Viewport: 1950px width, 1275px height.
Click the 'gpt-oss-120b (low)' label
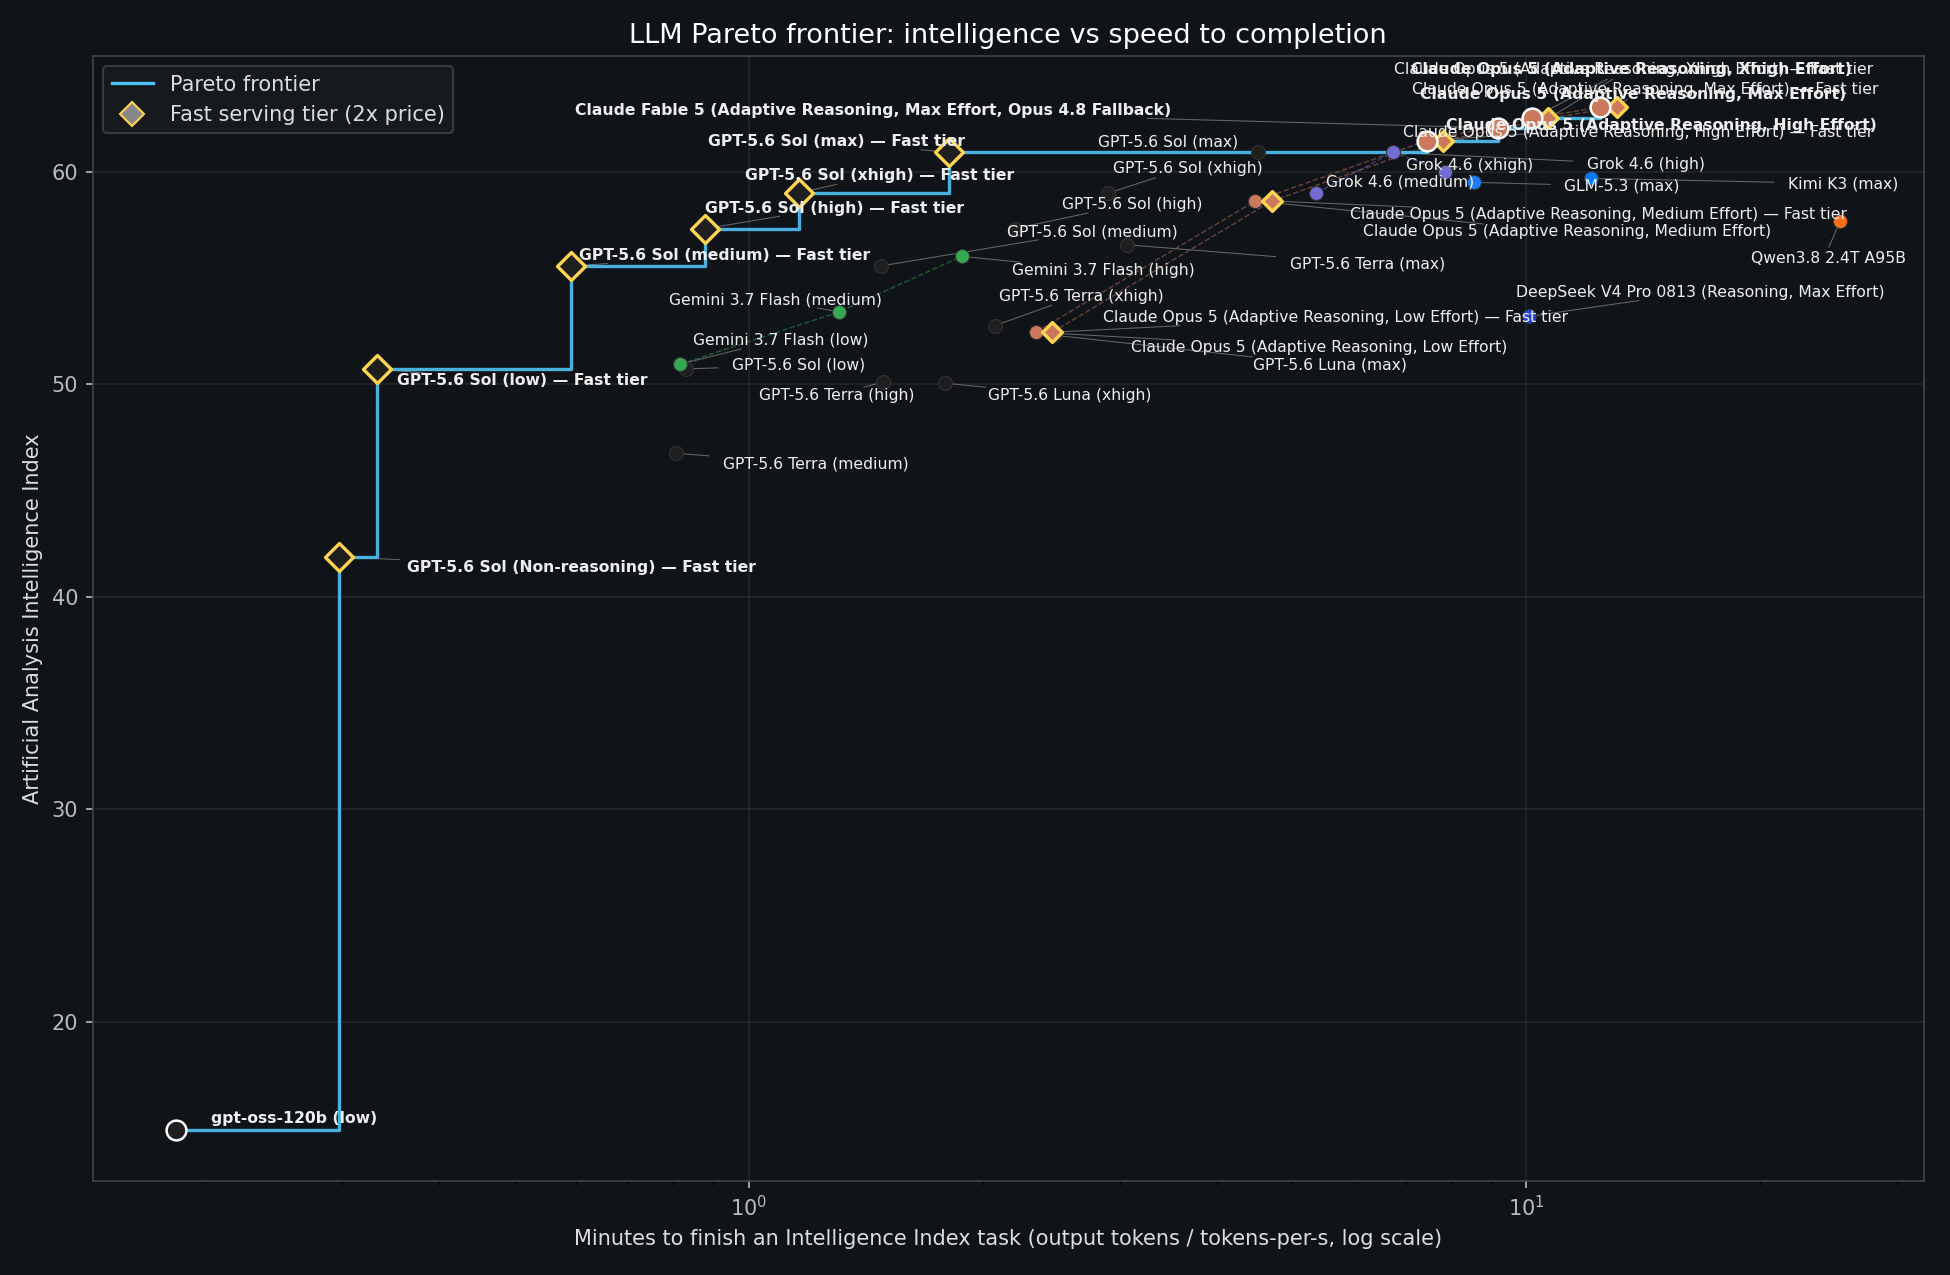tap(294, 1118)
